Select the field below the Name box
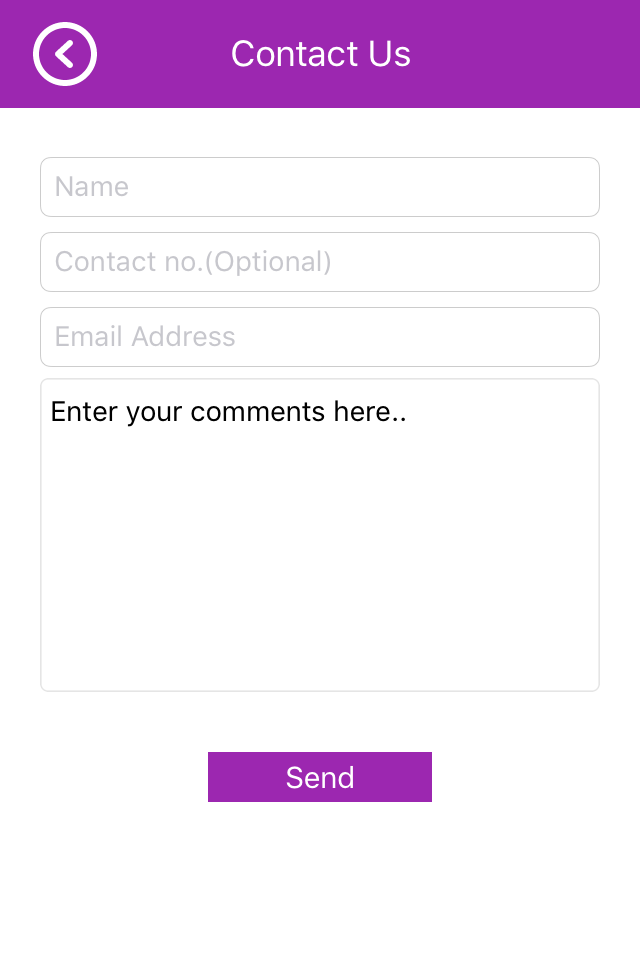This screenshot has width=640, height=960. (320, 262)
